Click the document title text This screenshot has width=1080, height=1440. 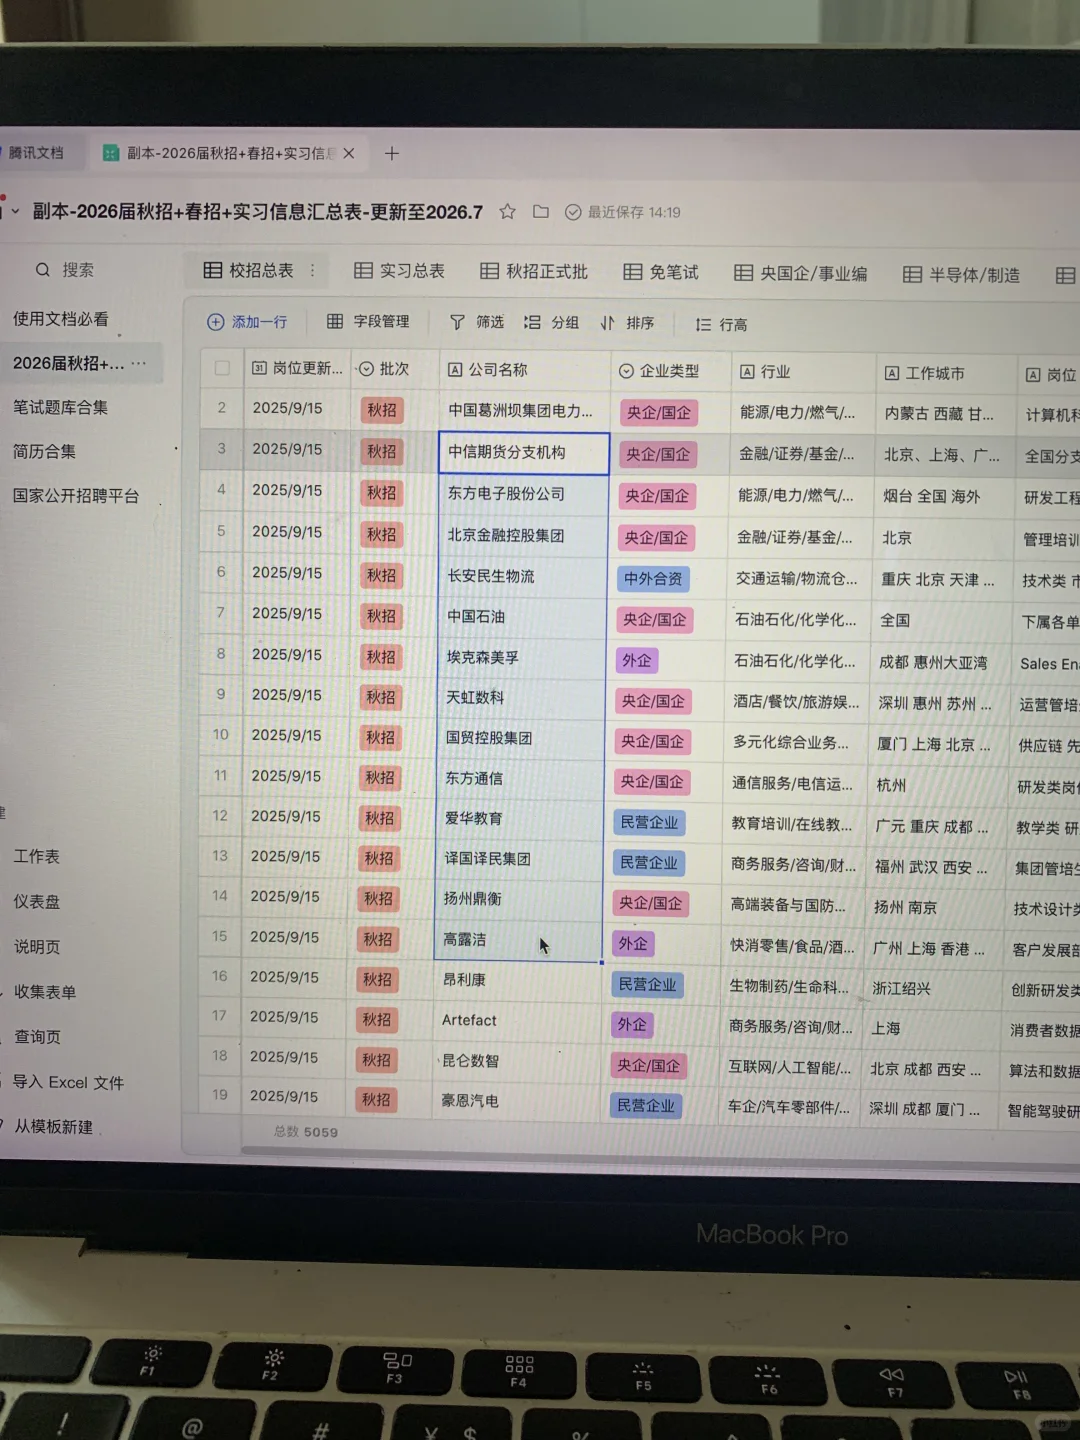pos(258,212)
